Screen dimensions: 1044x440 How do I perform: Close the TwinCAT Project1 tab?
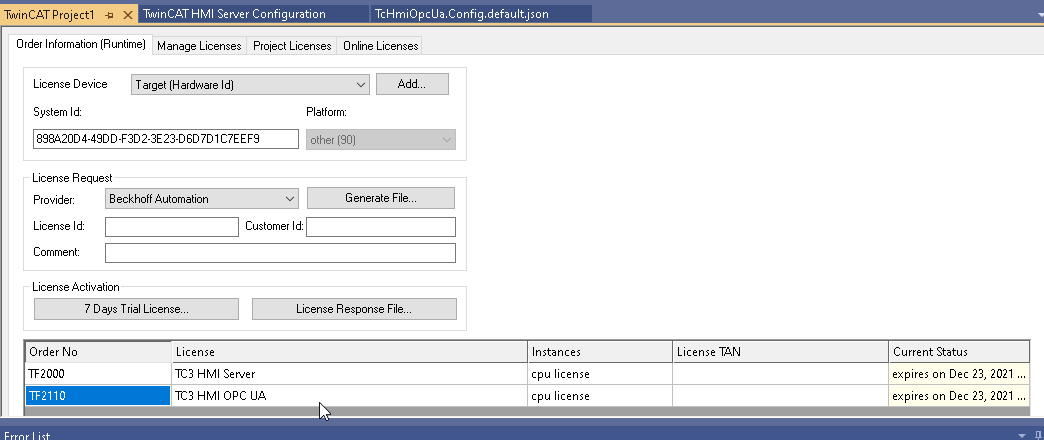pyautogui.click(x=129, y=14)
